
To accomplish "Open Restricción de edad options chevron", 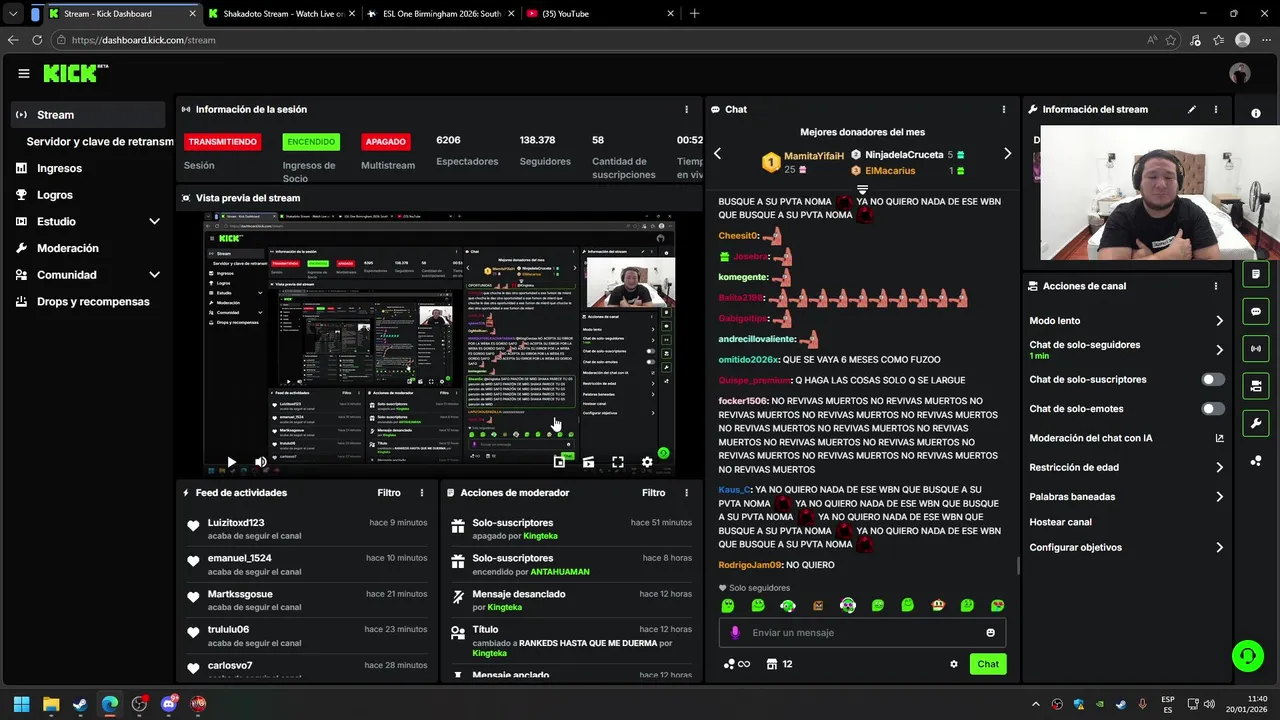I will pos(1219,467).
